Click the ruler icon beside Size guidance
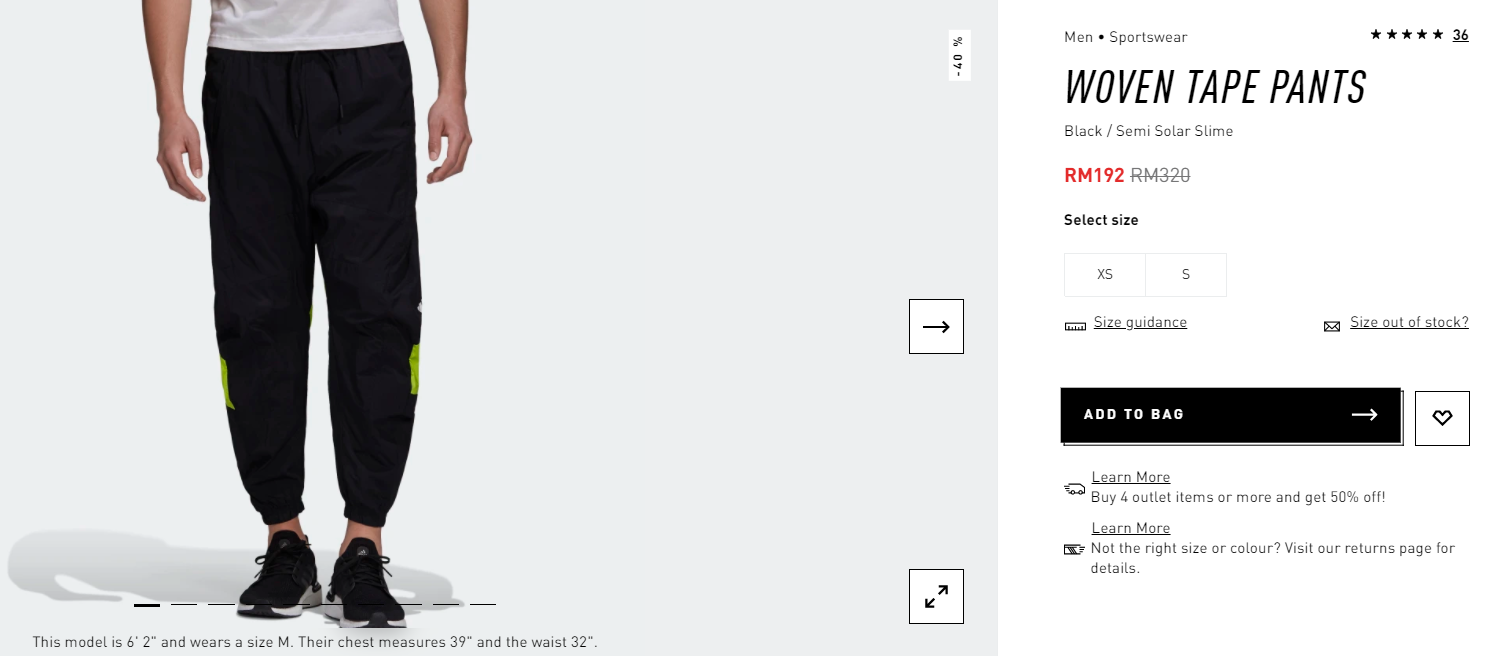Screen dimensions: 1487x656 coord(1075,326)
